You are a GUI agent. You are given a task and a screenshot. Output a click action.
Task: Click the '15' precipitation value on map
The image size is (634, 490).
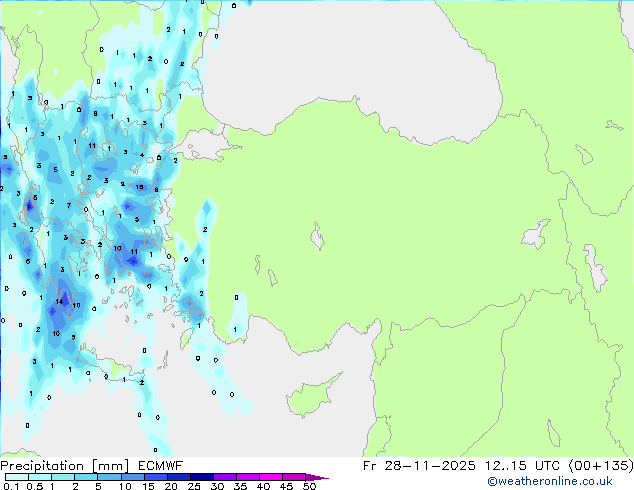pyautogui.click(x=139, y=187)
